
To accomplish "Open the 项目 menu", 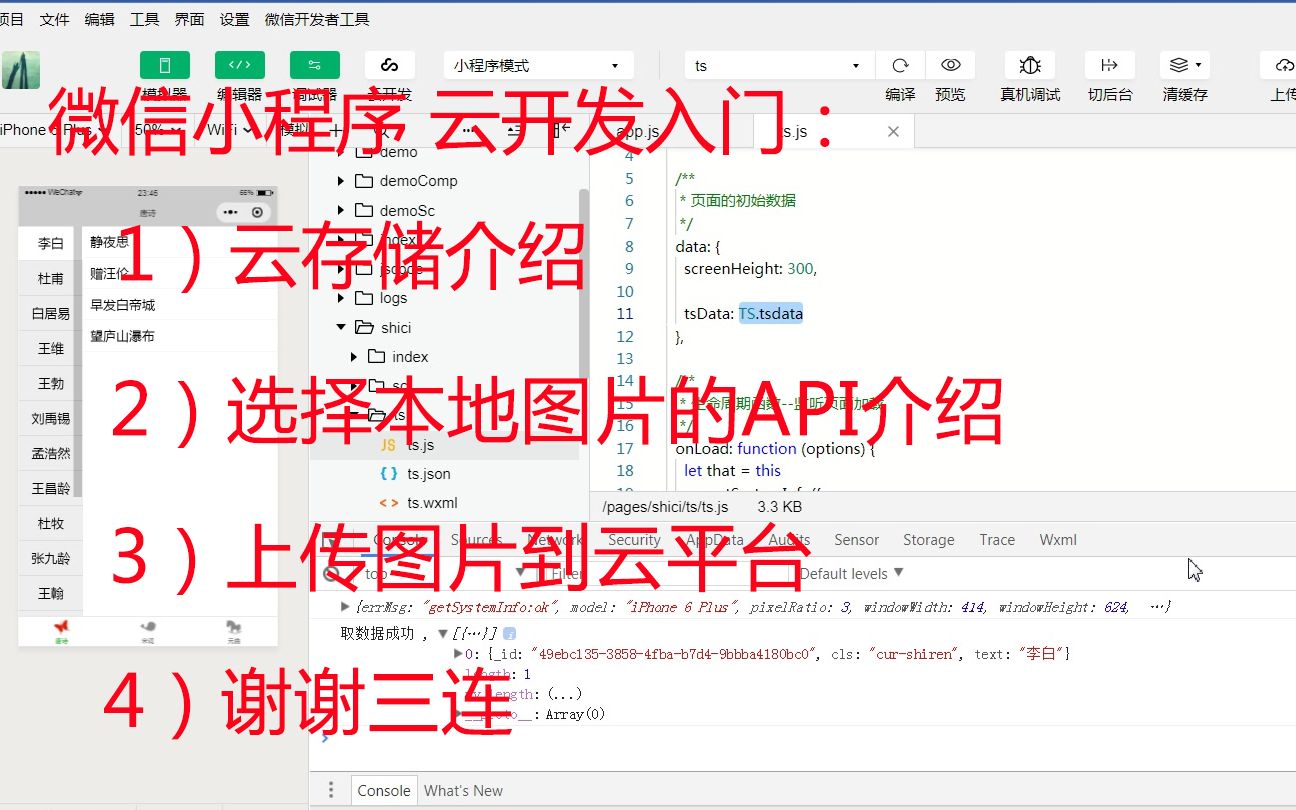I will point(12,19).
